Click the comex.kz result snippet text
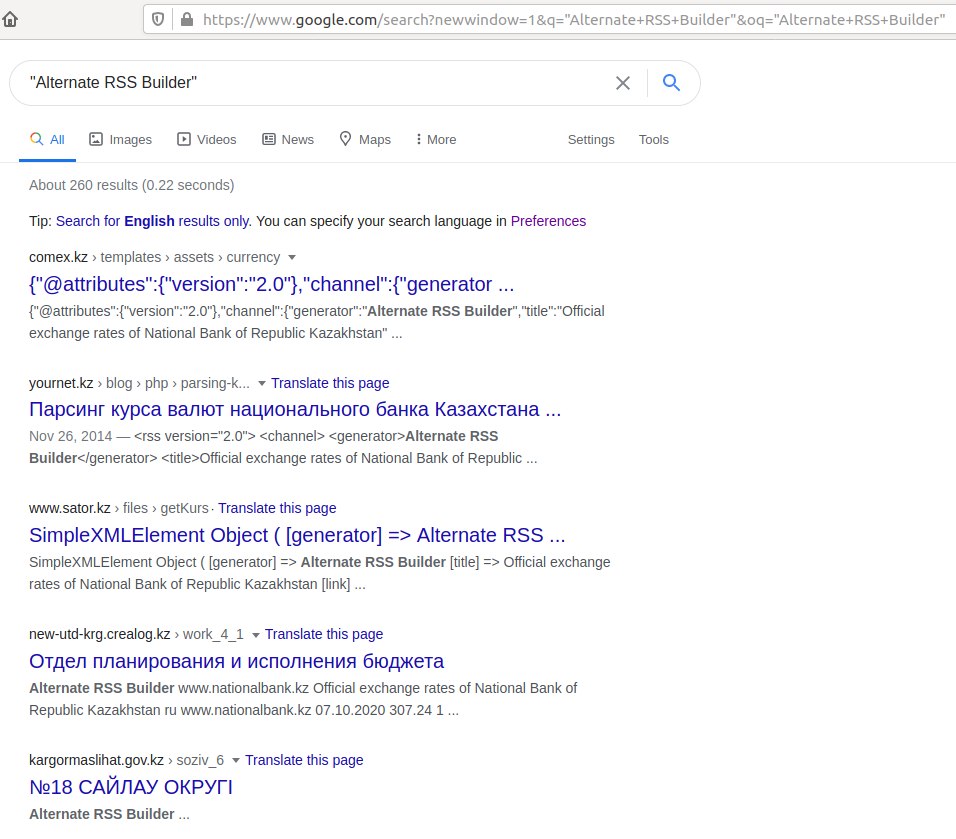956x839 pixels. point(316,322)
